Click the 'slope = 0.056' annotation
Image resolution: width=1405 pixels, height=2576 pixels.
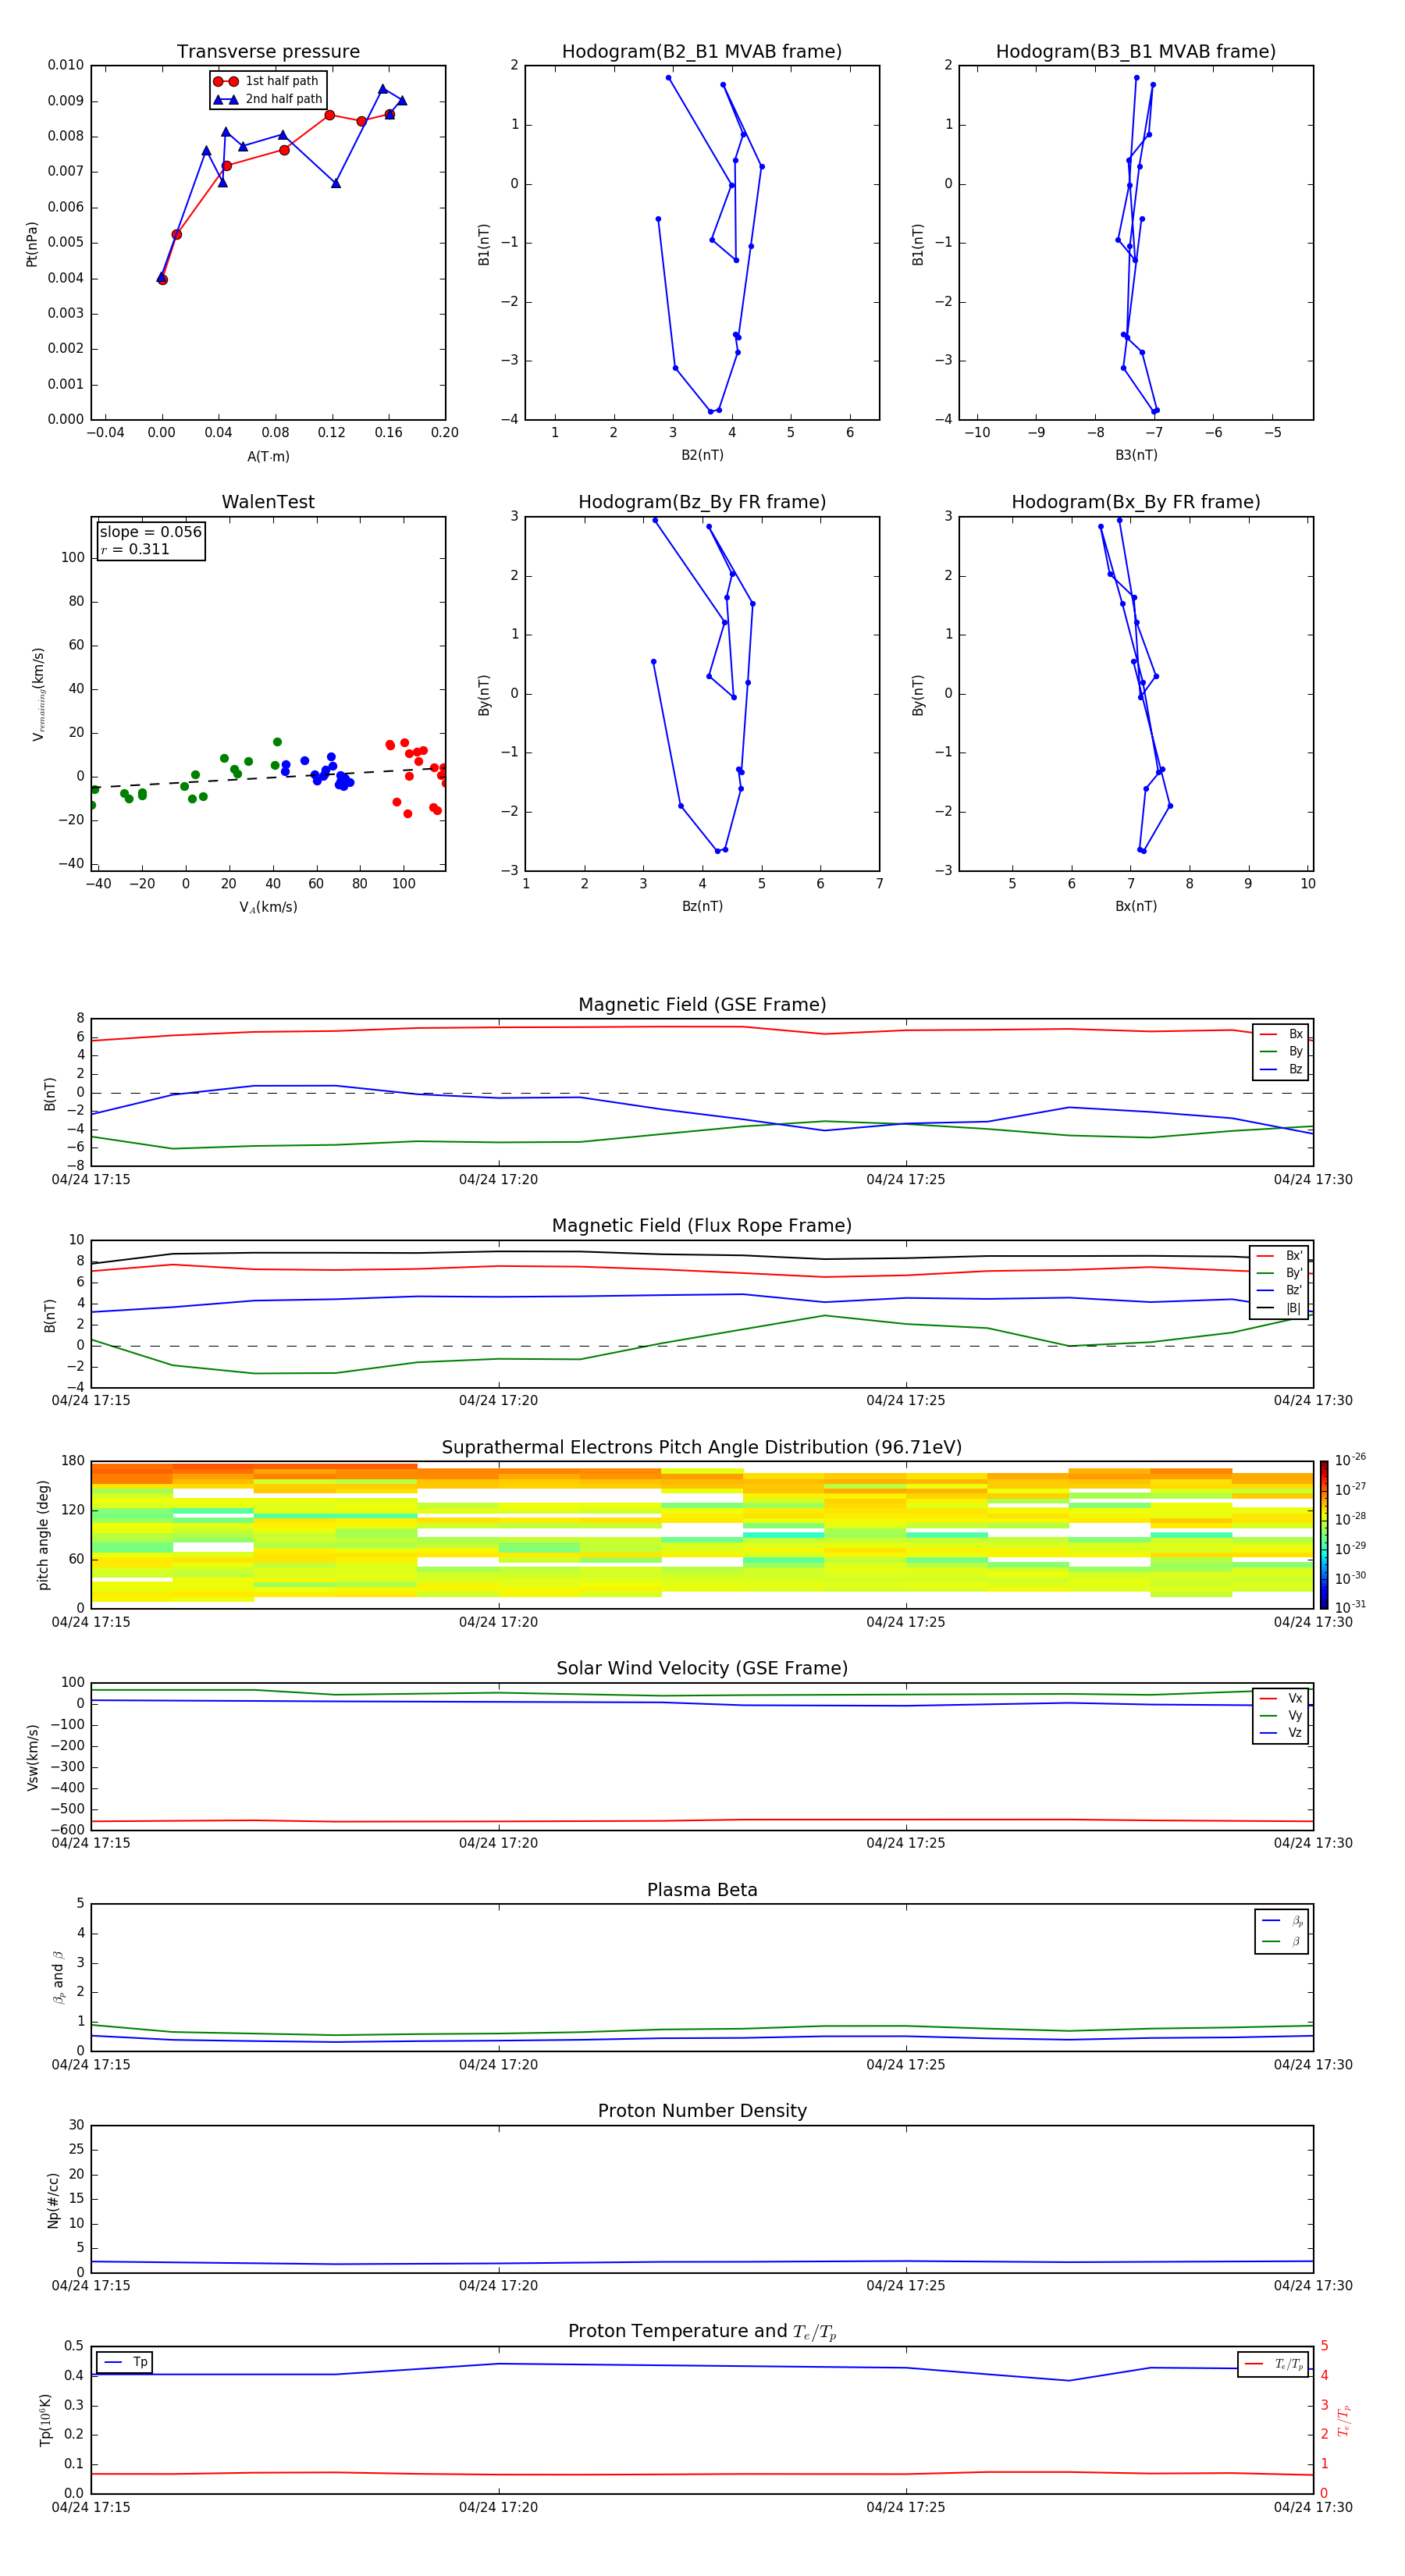[x=151, y=532]
